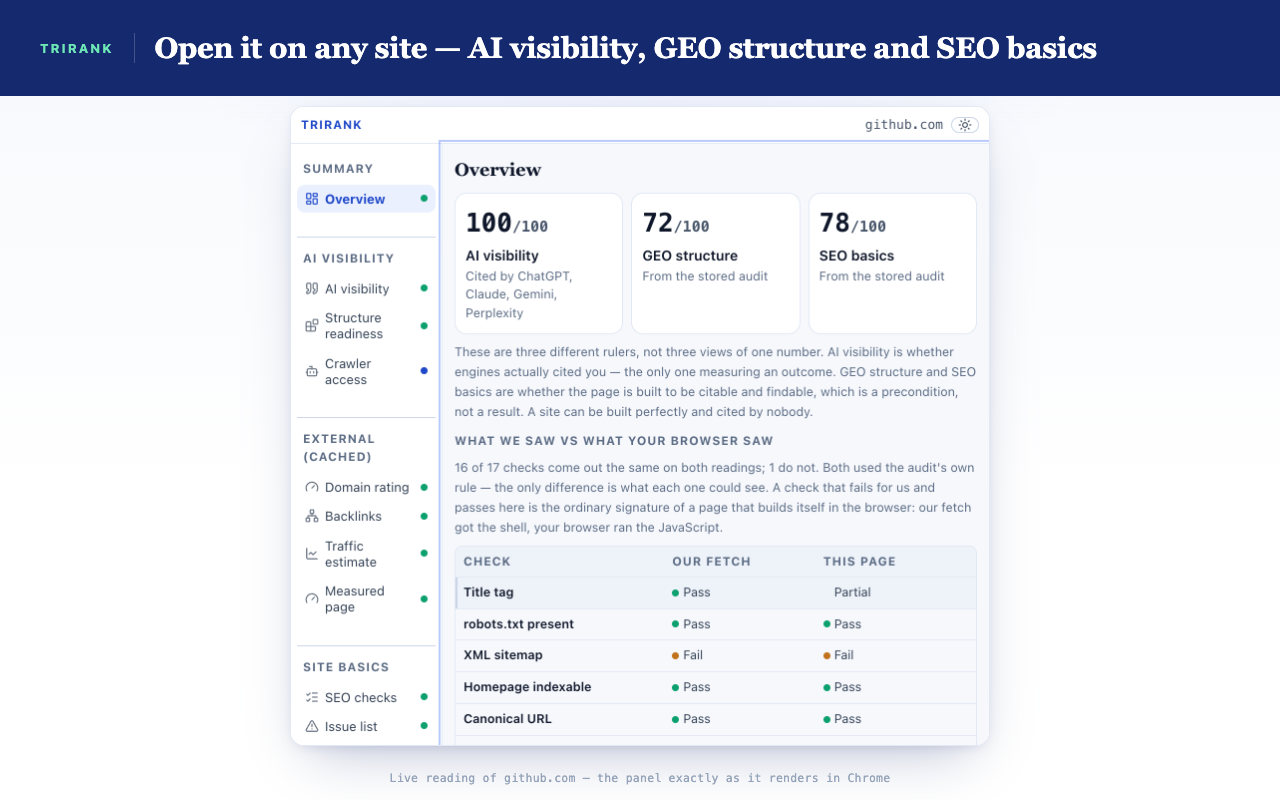Click the green status dot beside Overview
The height and width of the screenshot is (800, 1280).
(424, 198)
